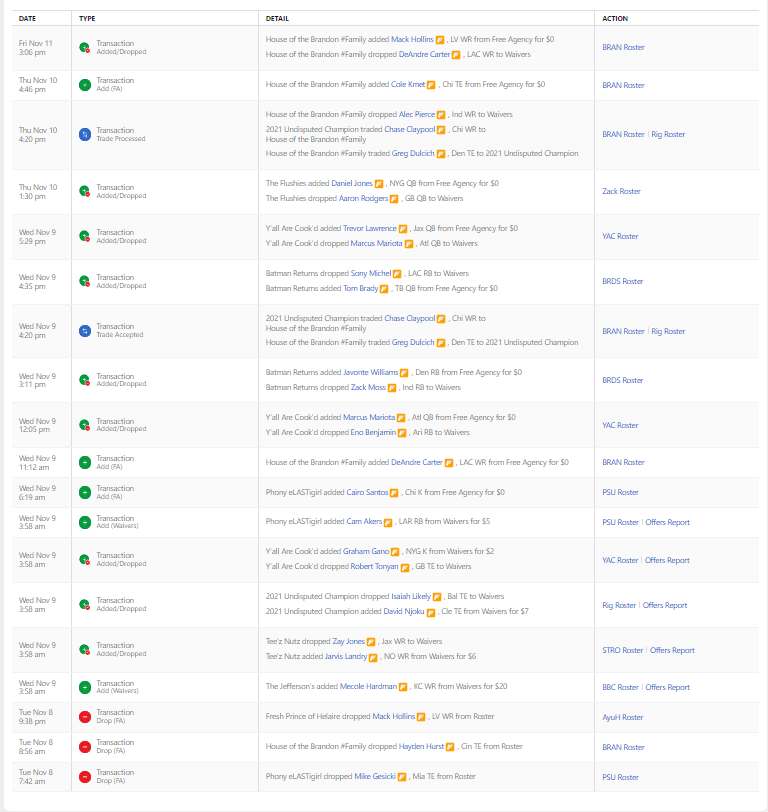Screen dimensions: 768x812
Task: Click the red drop icon in the Mike Gesicki row
Action: pos(85,777)
